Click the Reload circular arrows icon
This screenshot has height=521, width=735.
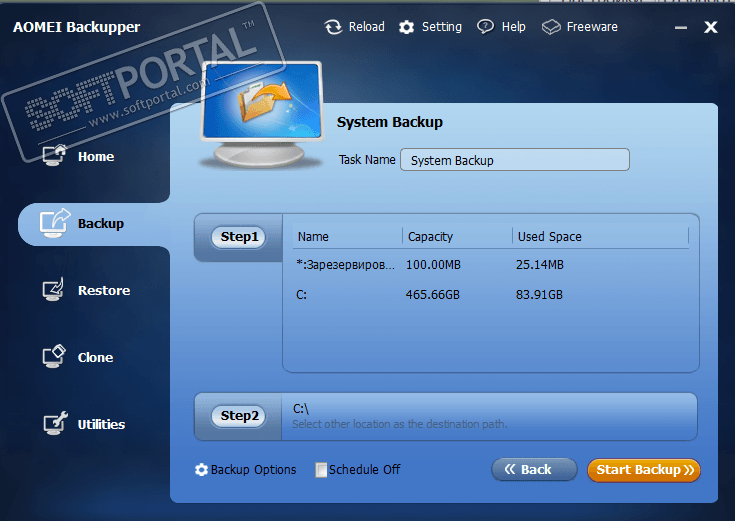pos(333,27)
